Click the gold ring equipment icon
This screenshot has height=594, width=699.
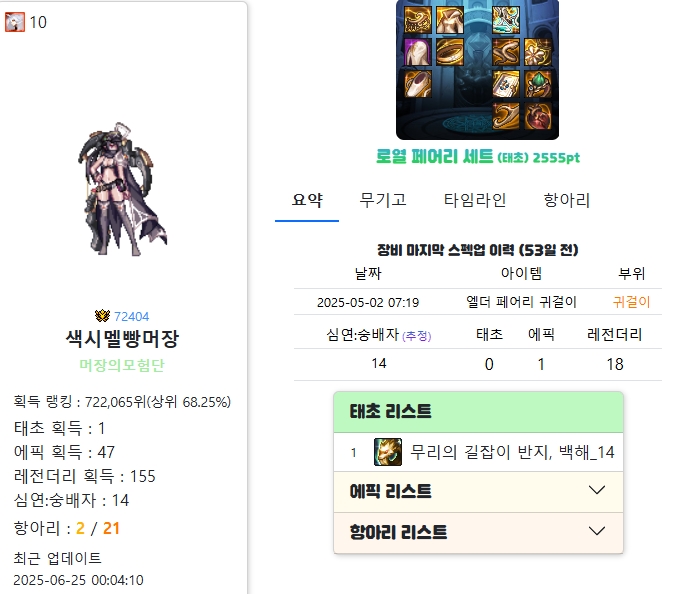point(450,52)
